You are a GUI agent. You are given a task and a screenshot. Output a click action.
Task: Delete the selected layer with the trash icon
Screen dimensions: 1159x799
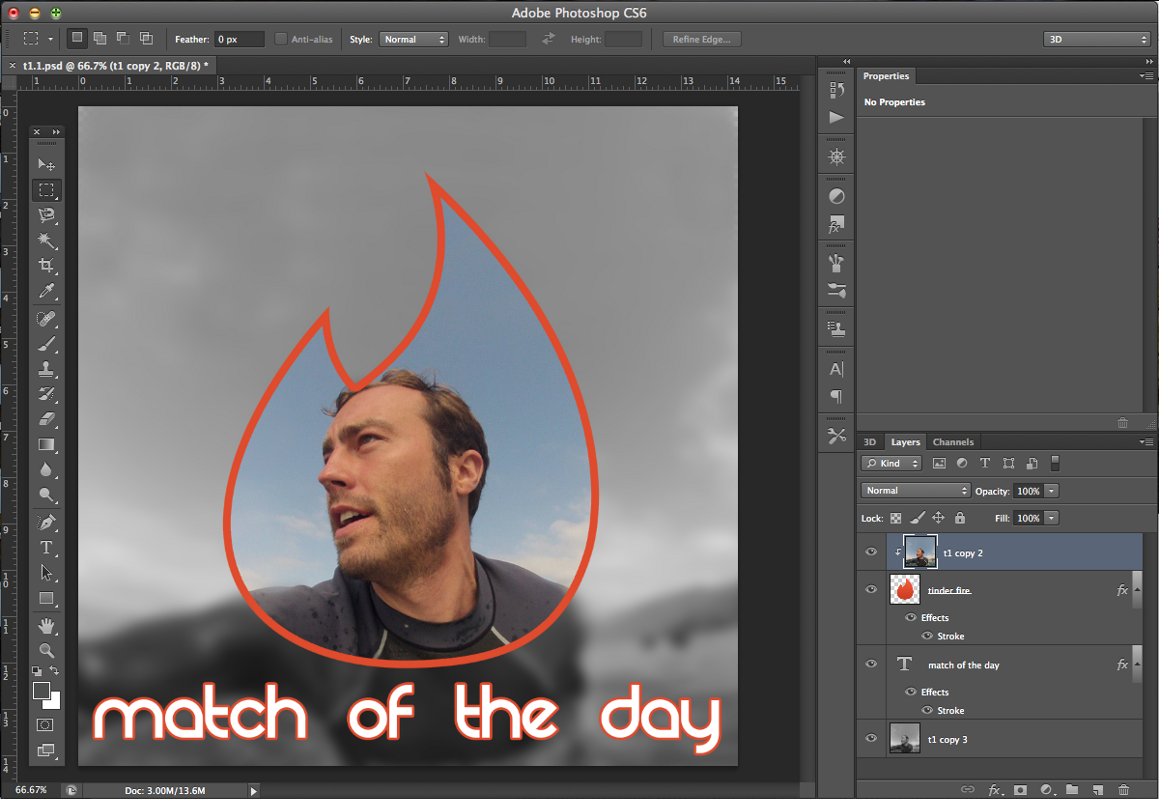1124,789
